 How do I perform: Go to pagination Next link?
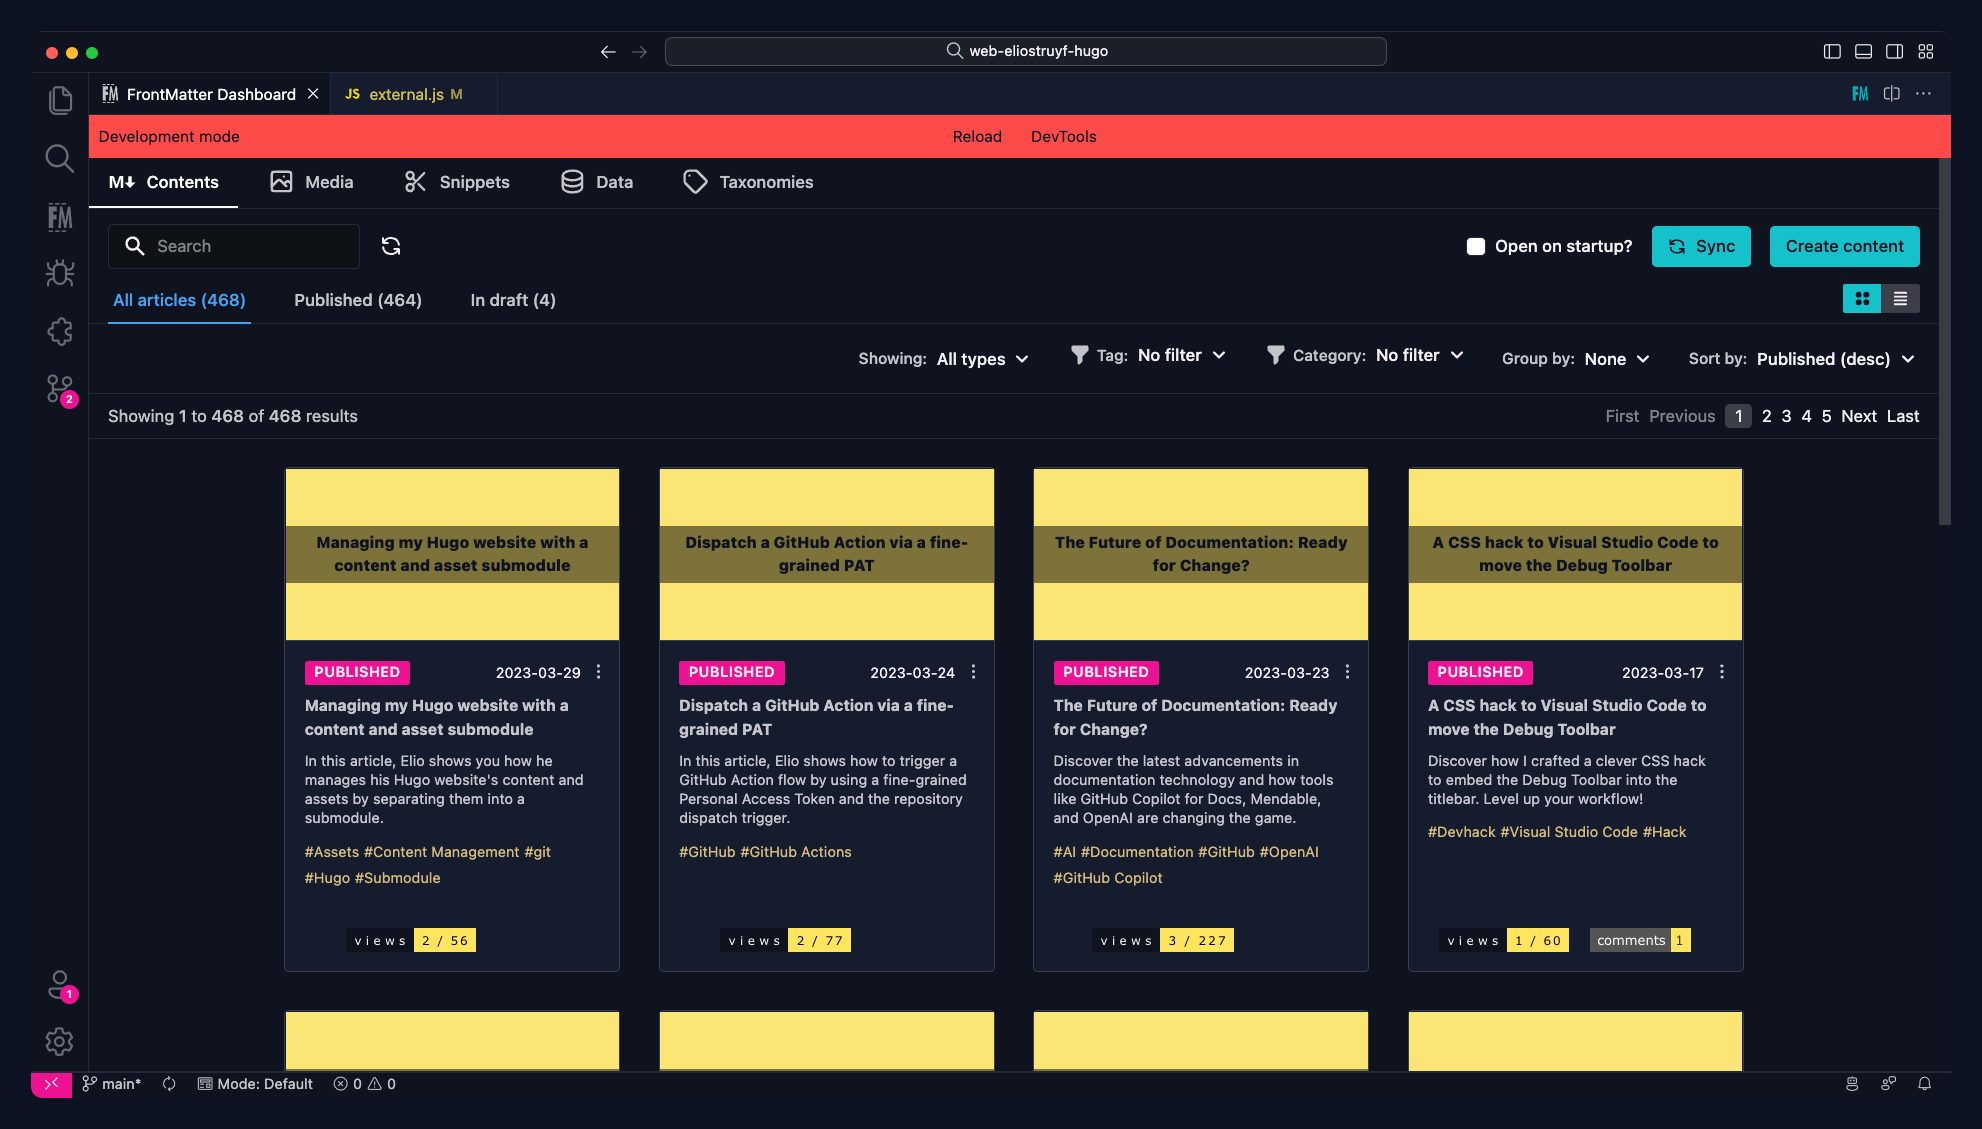pos(1858,416)
